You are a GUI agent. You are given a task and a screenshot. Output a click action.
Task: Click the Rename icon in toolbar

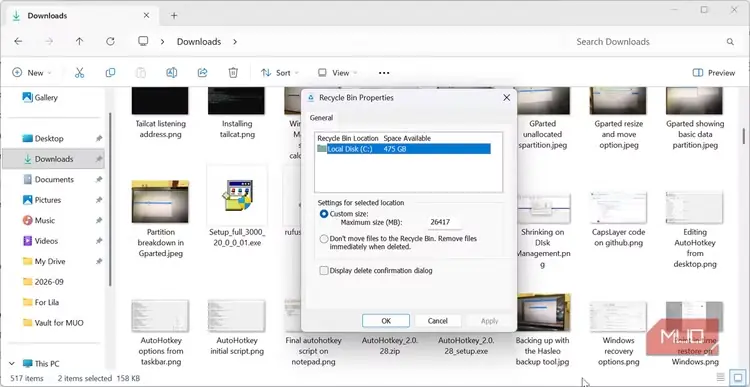171,73
